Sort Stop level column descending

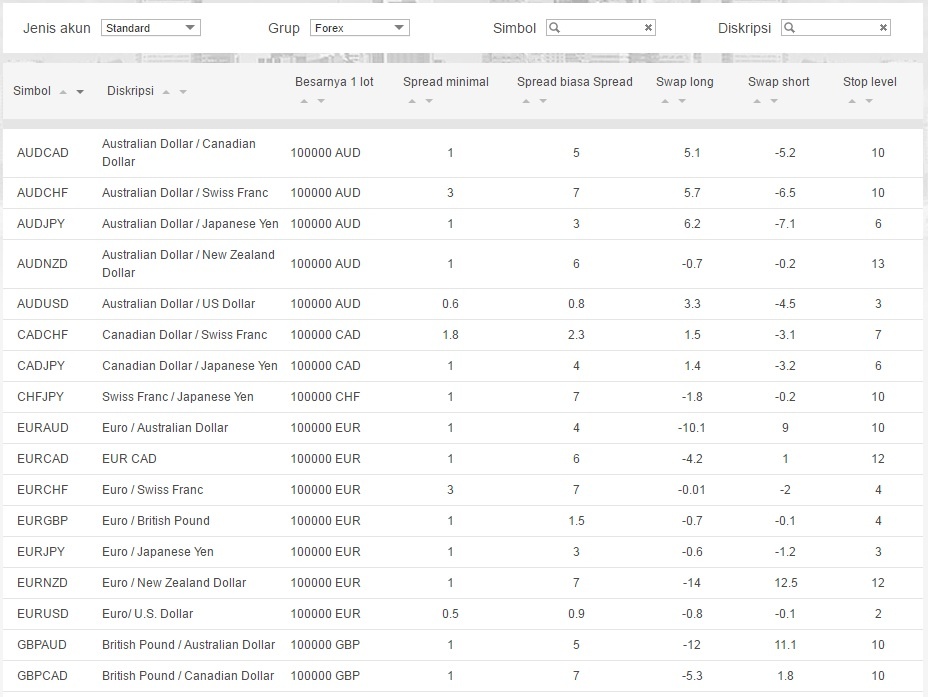coord(869,101)
